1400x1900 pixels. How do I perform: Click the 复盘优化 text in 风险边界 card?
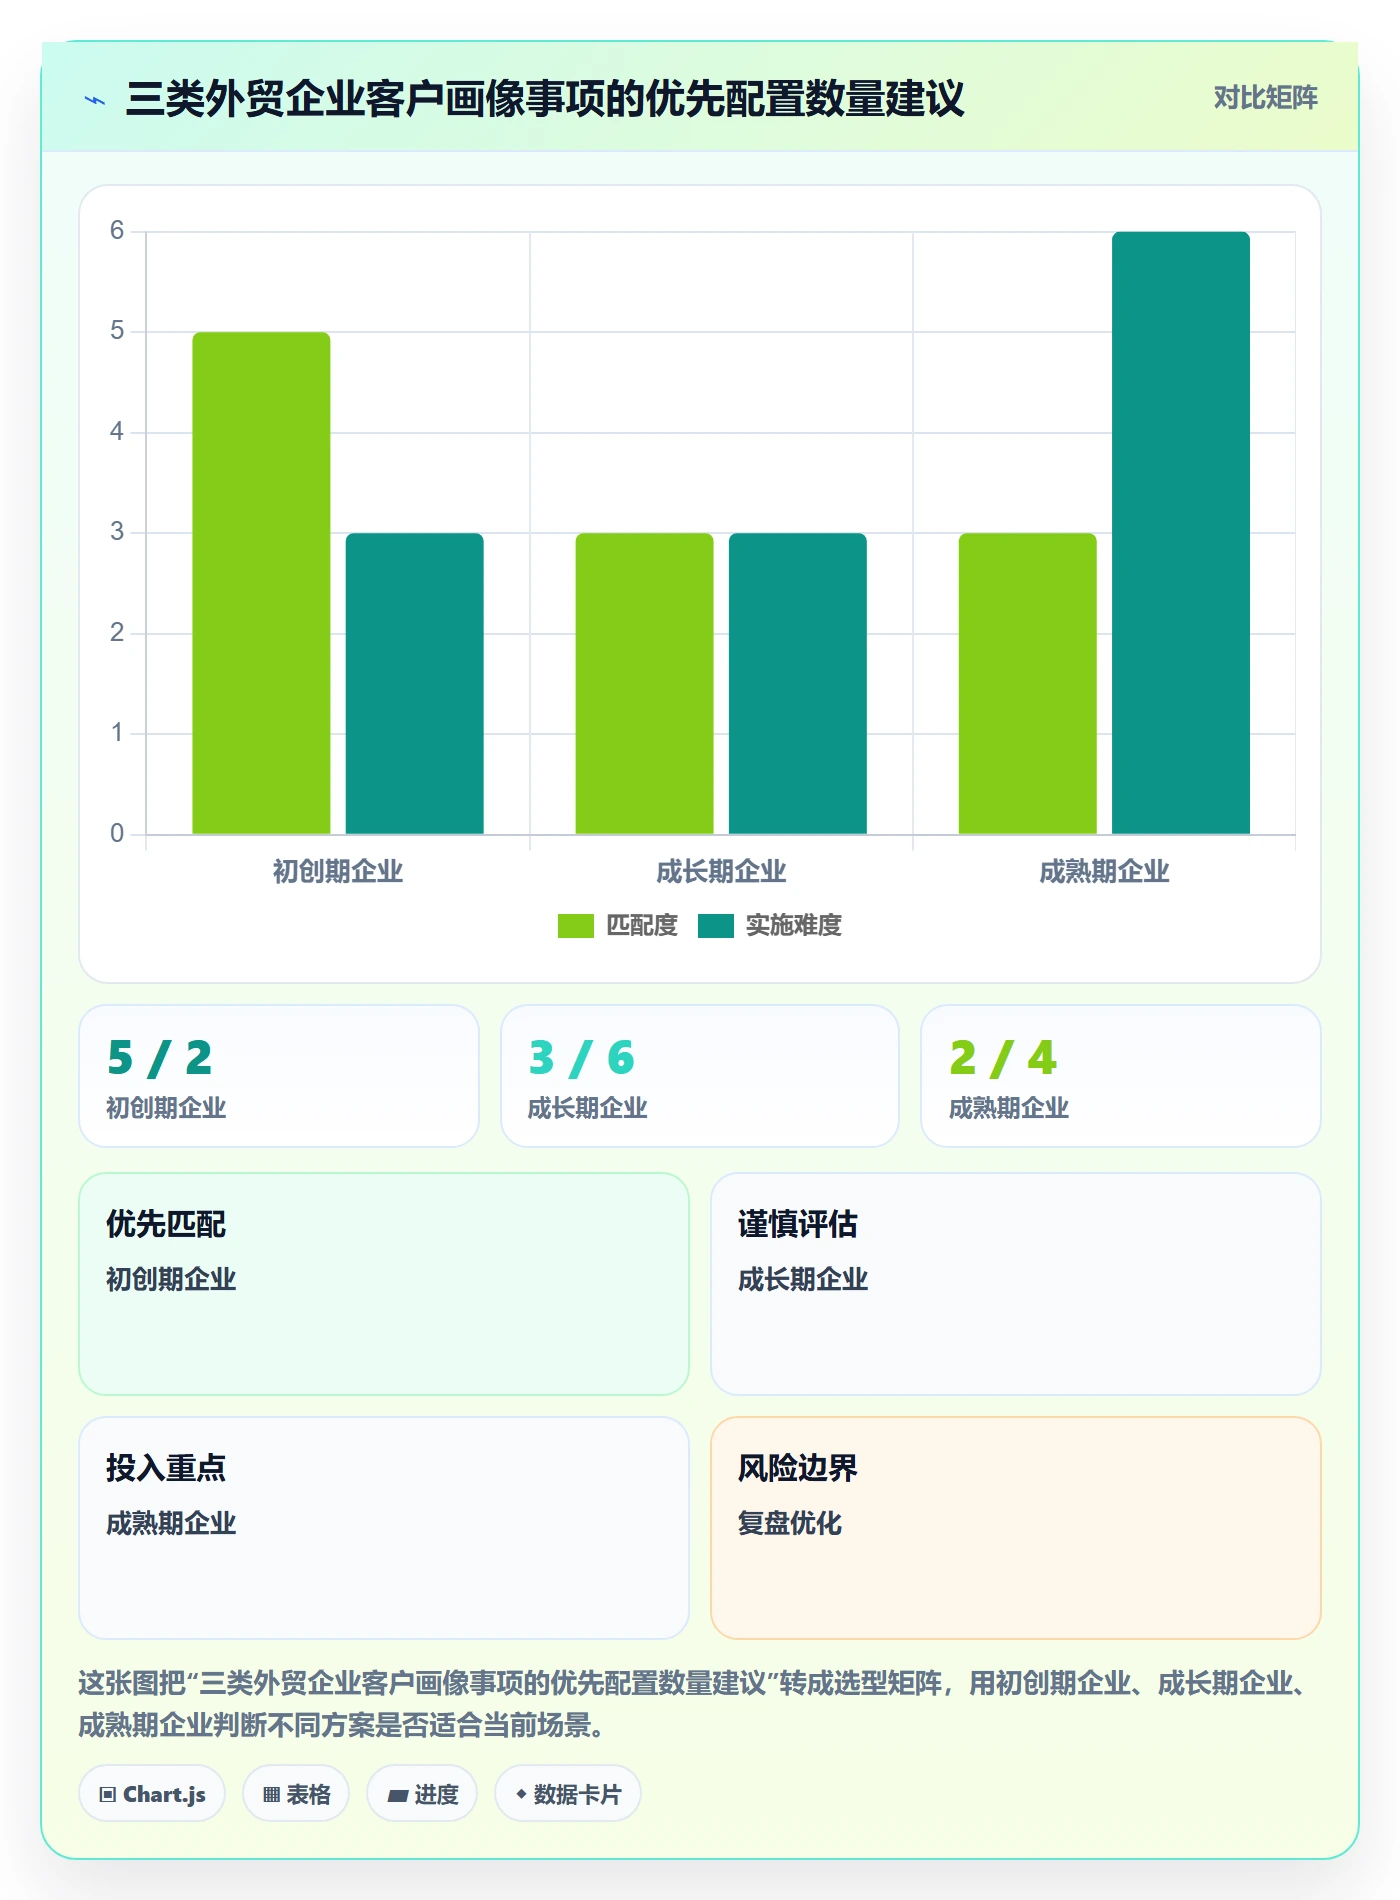tap(790, 1523)
